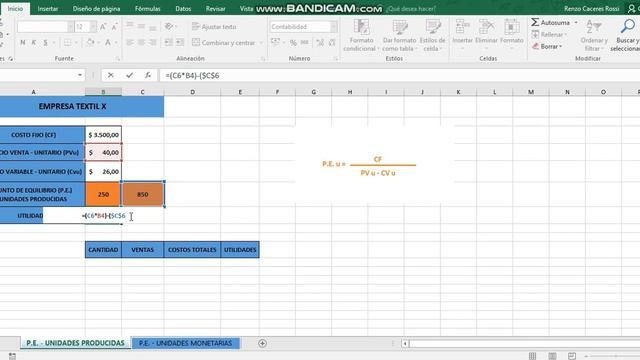Toggle underline S formatting

[x=45, y=42]
